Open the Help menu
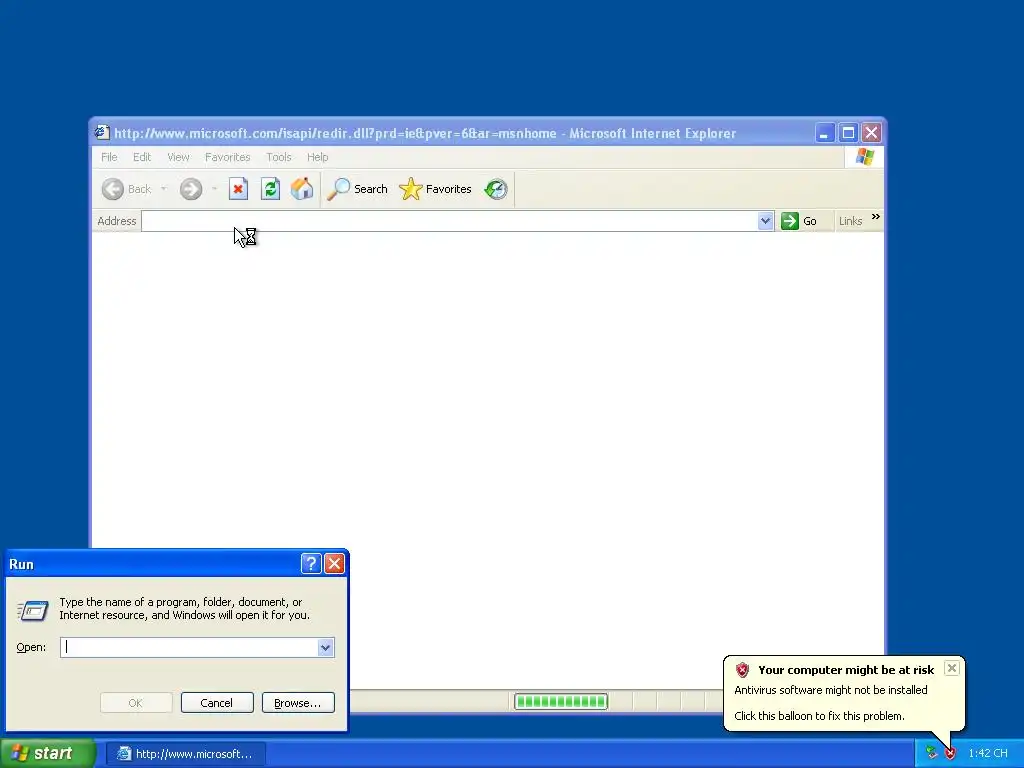This screenshot has width=1024, height=768. tap(317, 157)
